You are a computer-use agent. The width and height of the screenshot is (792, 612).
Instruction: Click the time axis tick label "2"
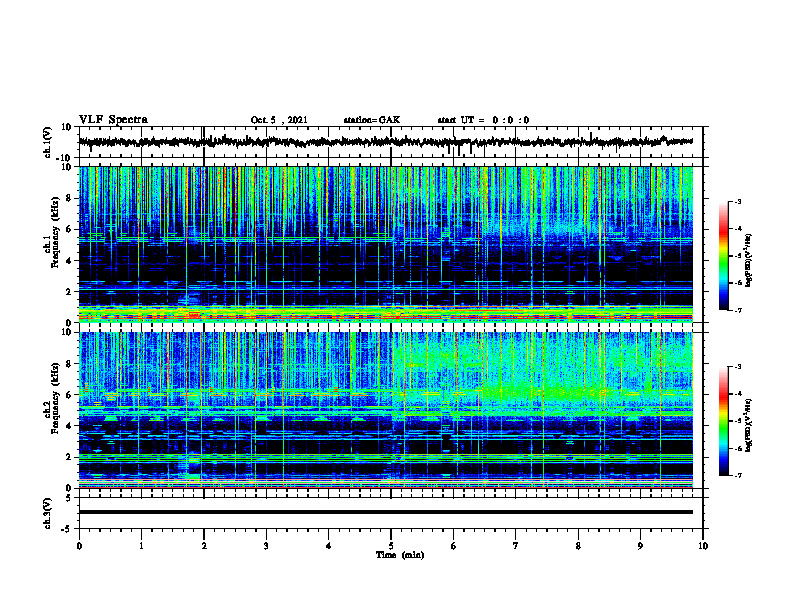[204, 546]
